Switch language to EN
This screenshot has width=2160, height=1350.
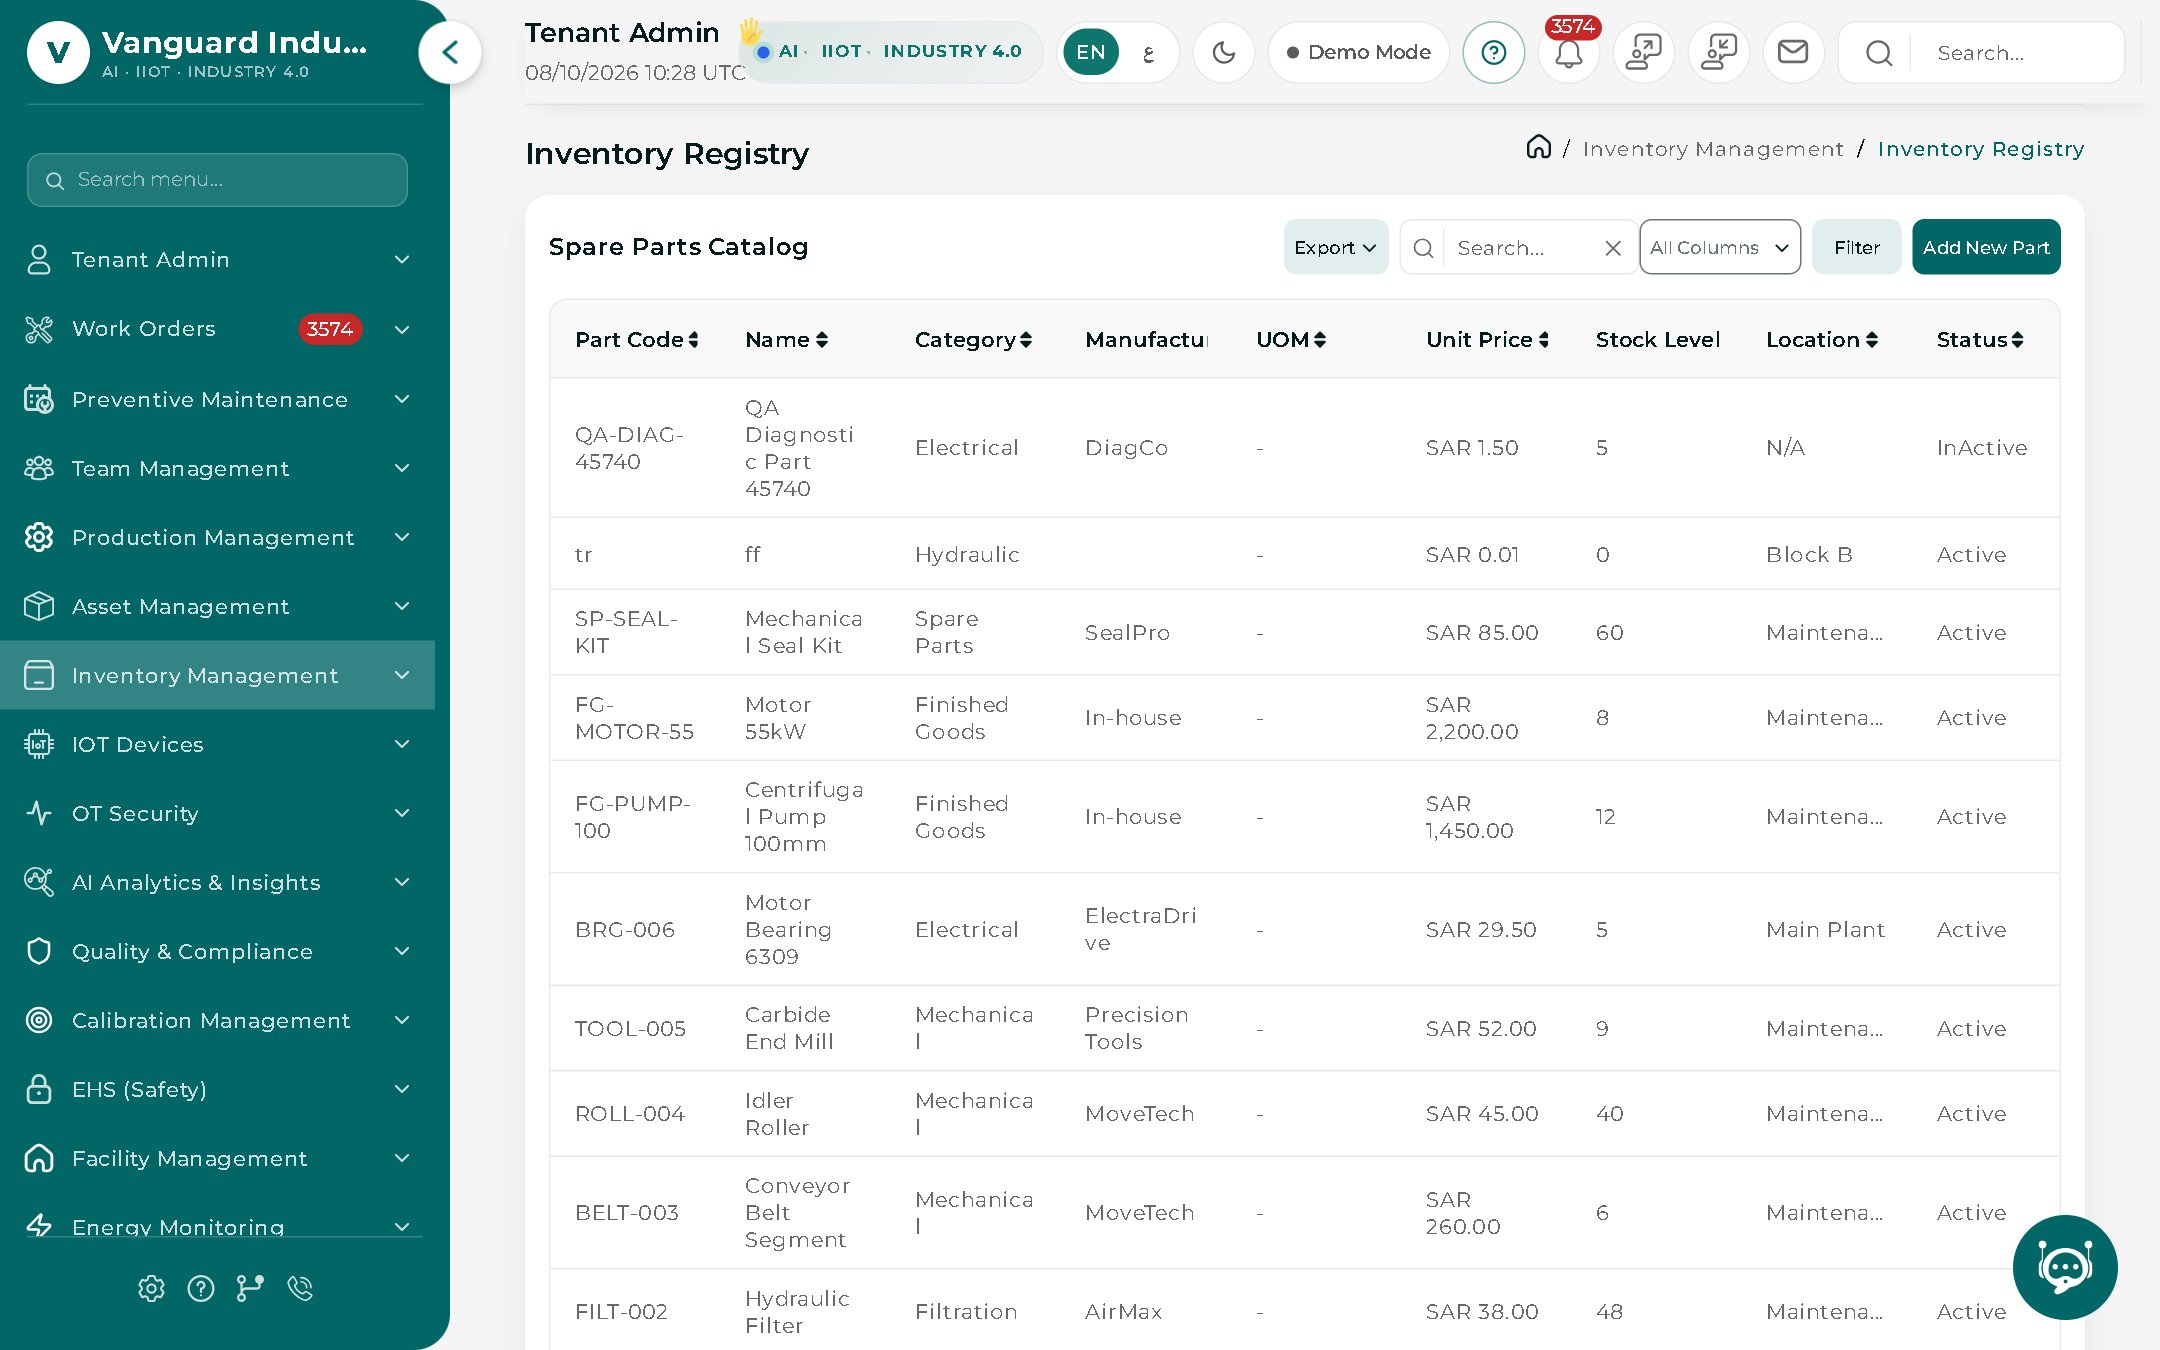pos(1091,52)
